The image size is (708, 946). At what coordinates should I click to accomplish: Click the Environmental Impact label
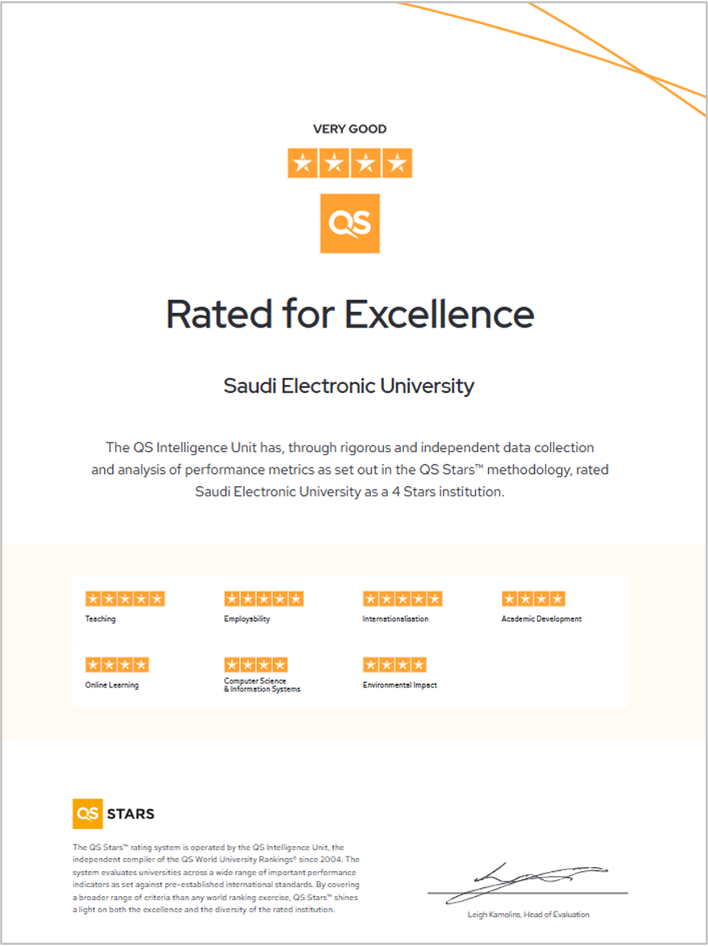(399, 685)
